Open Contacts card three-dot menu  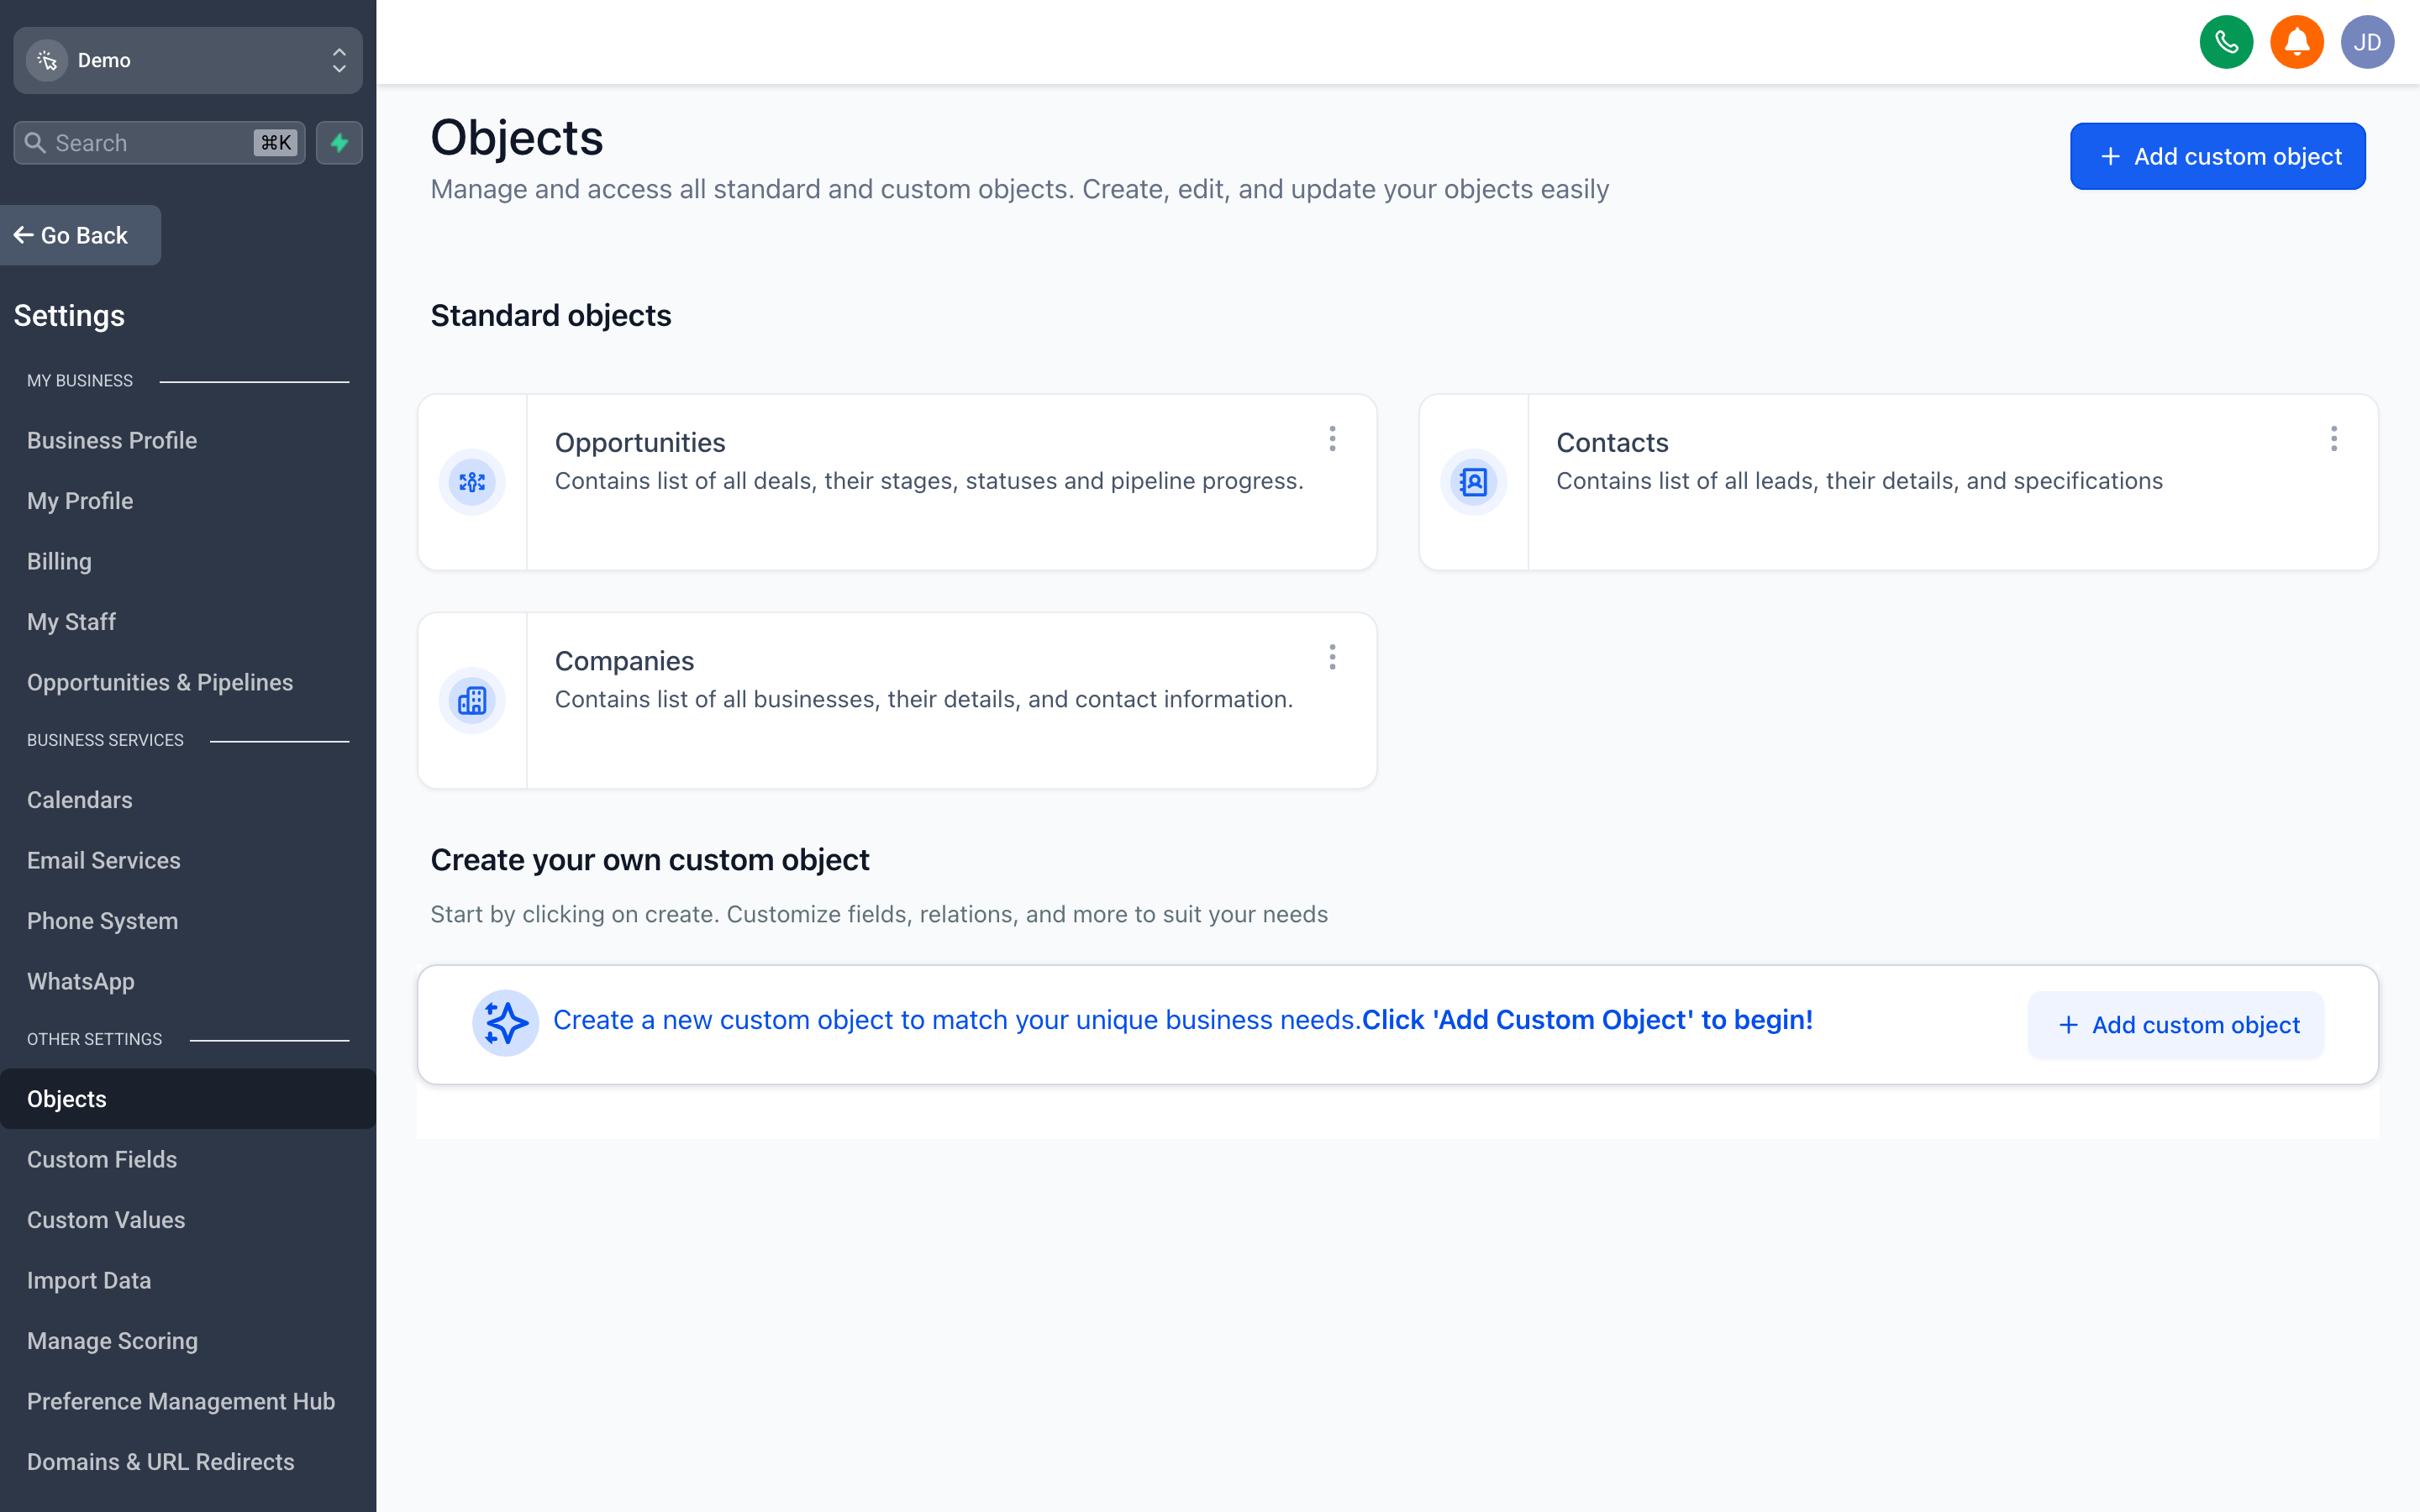(2334, 439)
